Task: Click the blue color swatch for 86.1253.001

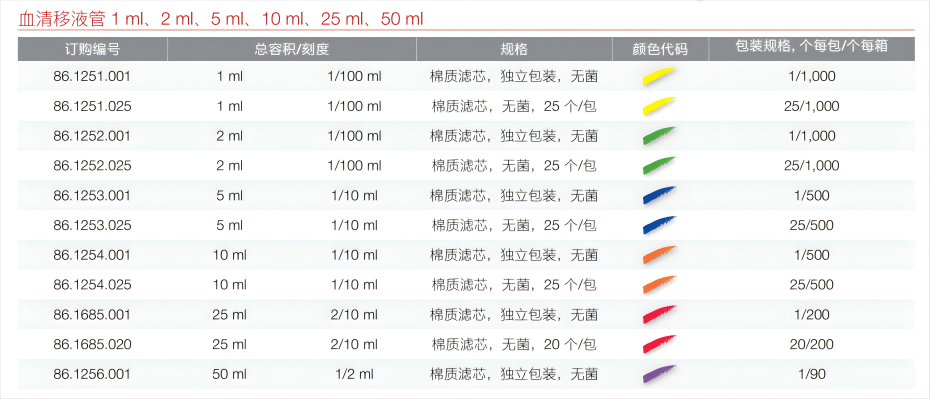Action: tap(659, 195)
